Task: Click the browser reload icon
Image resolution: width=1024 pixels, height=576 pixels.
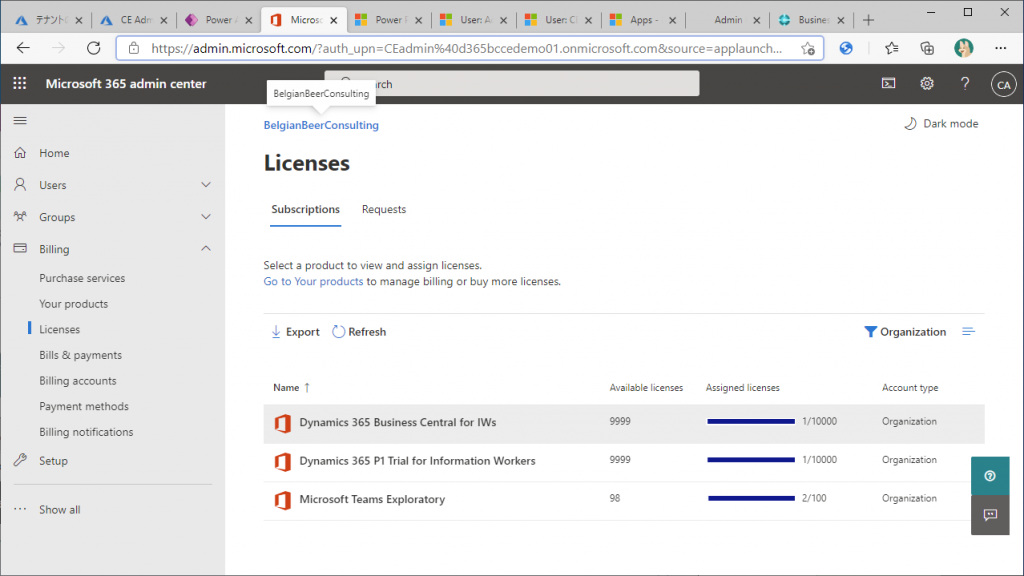Action: click(93, 48)
